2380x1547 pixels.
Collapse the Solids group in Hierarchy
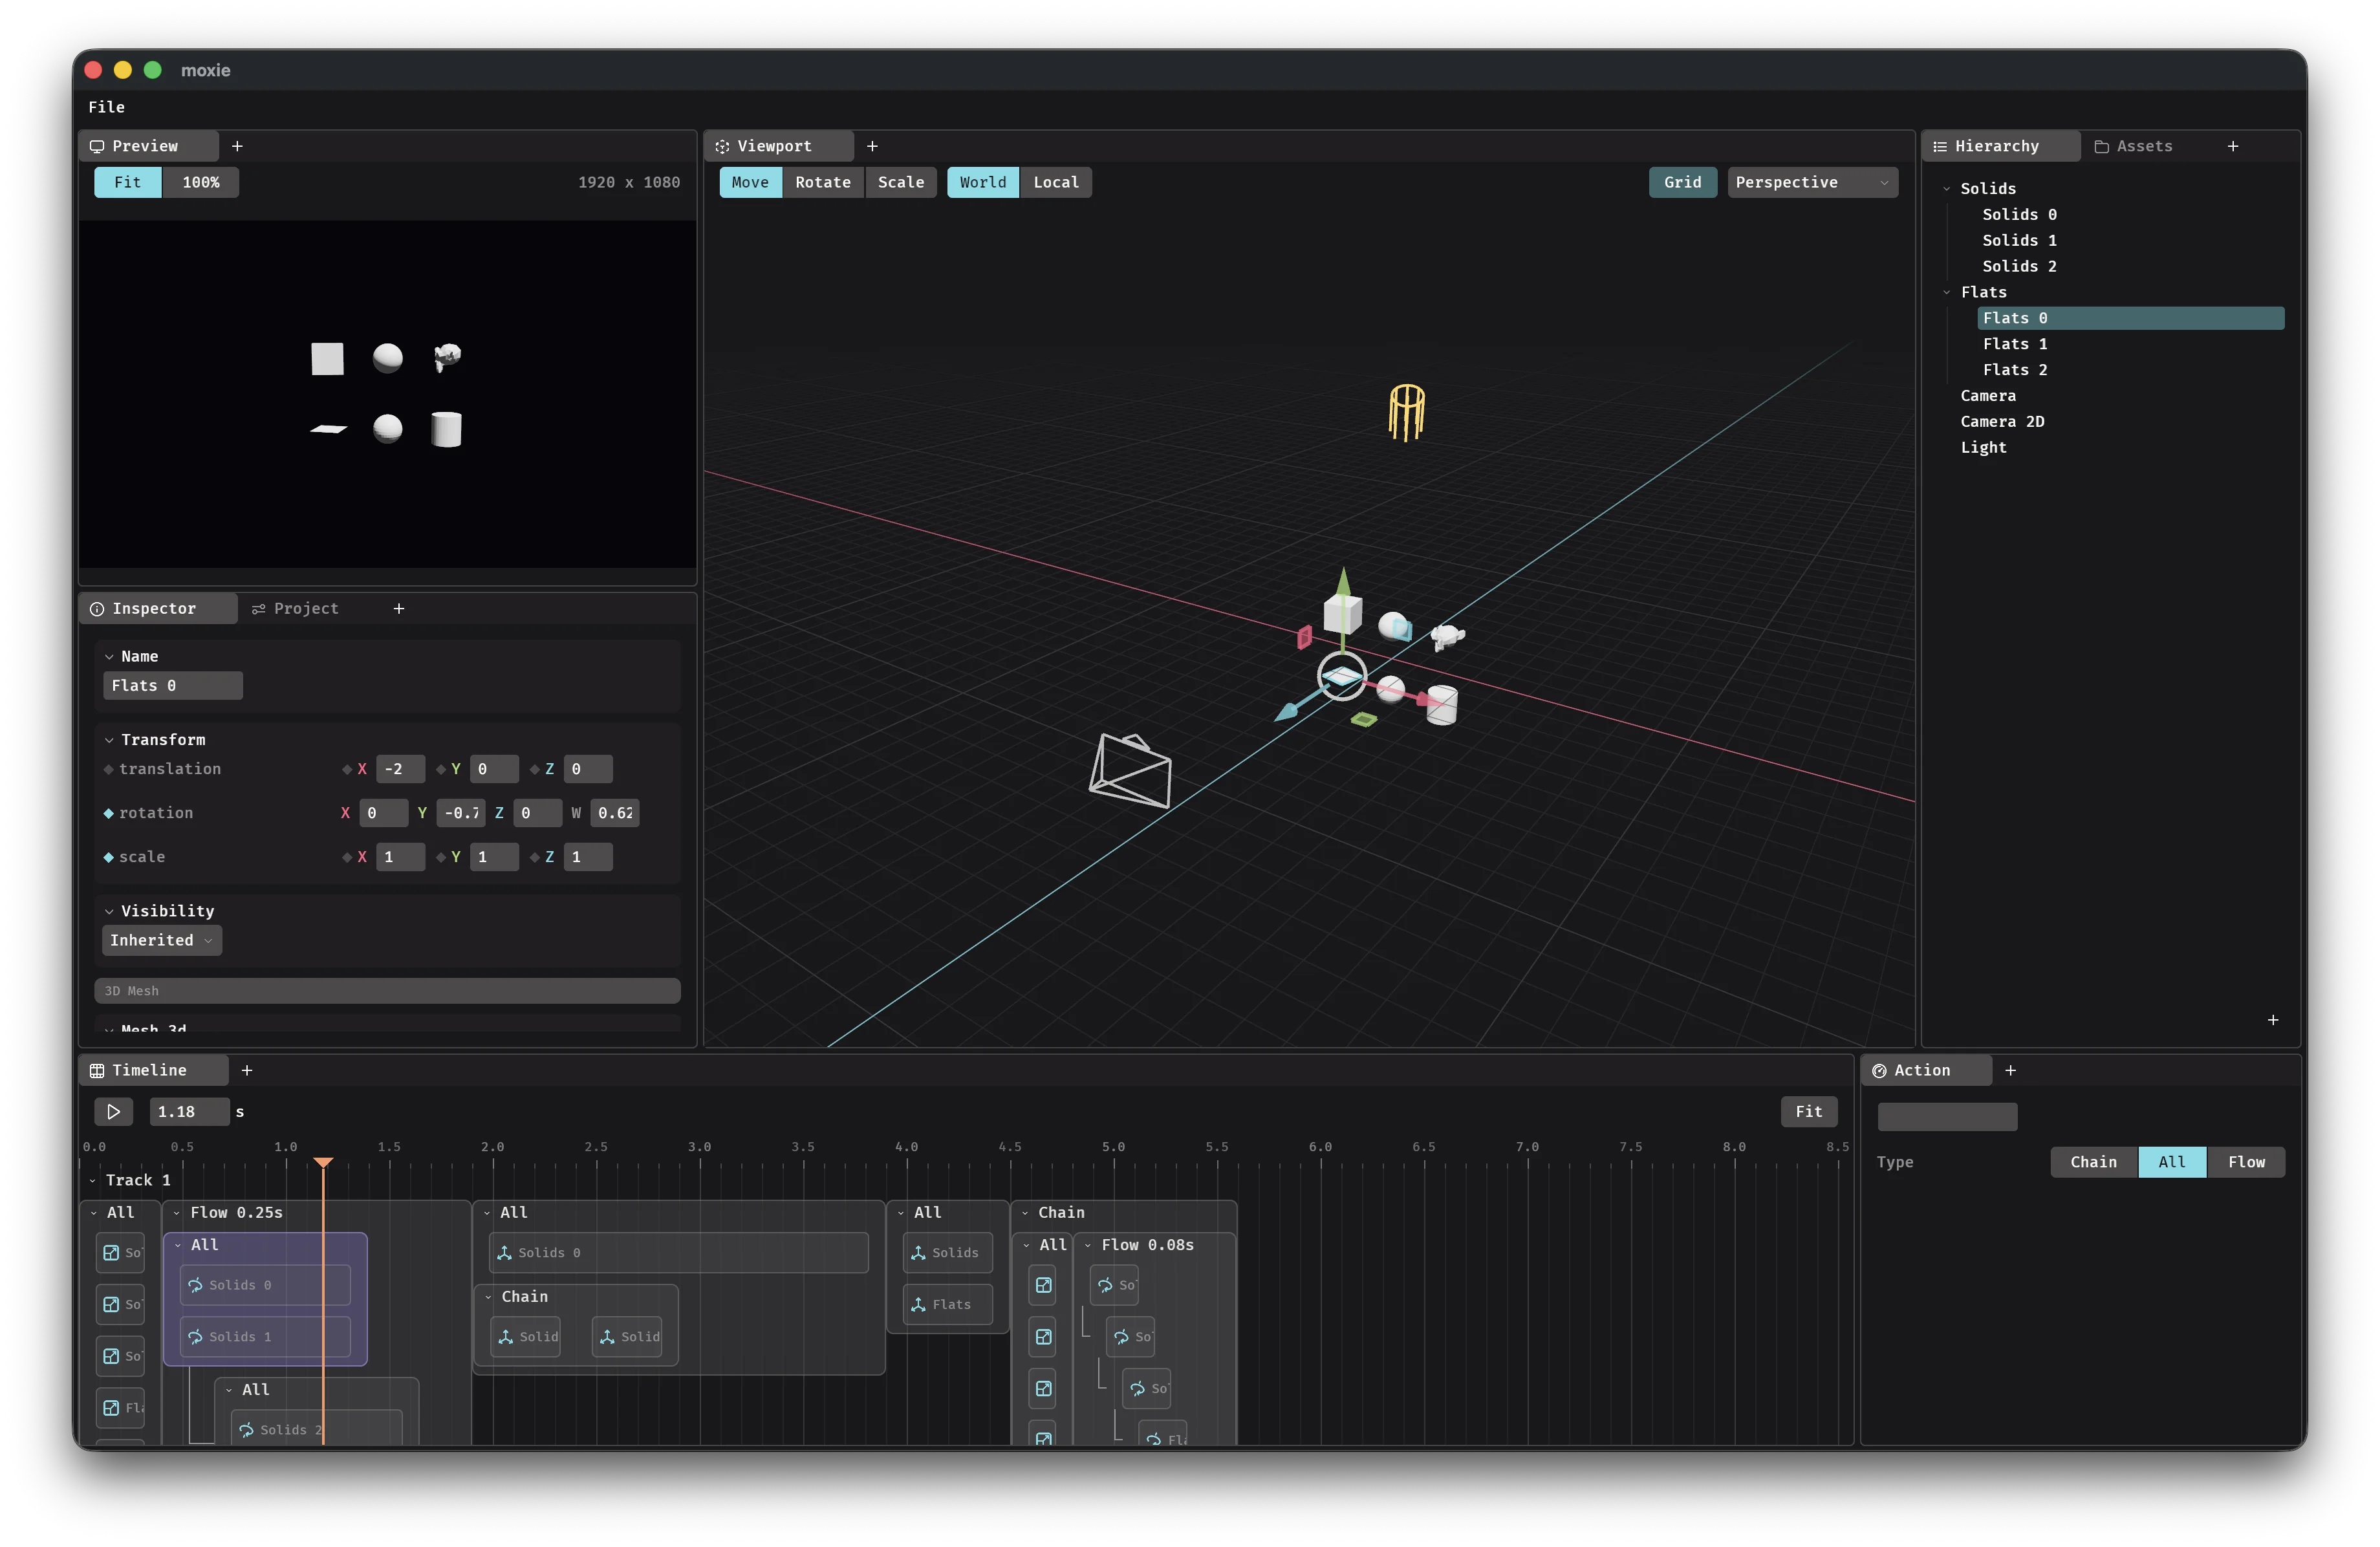point(1946,189)
